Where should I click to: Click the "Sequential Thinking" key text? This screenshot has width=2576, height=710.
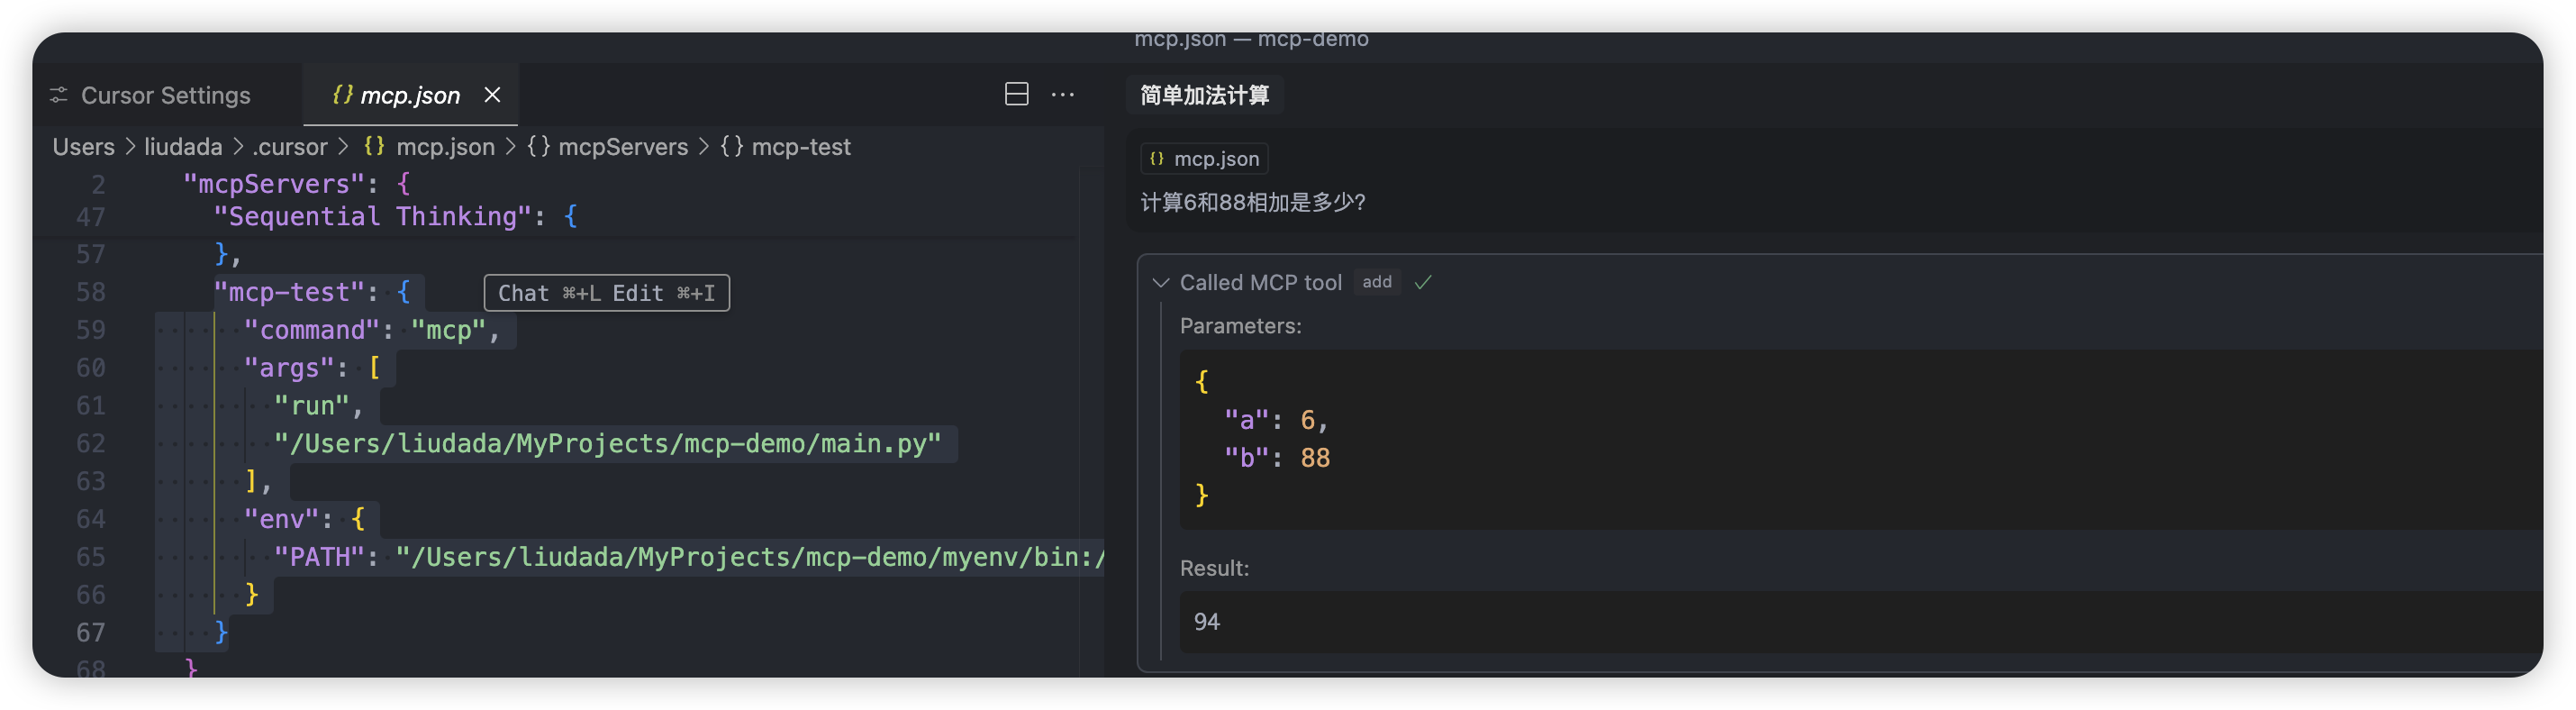coord(373,217)
